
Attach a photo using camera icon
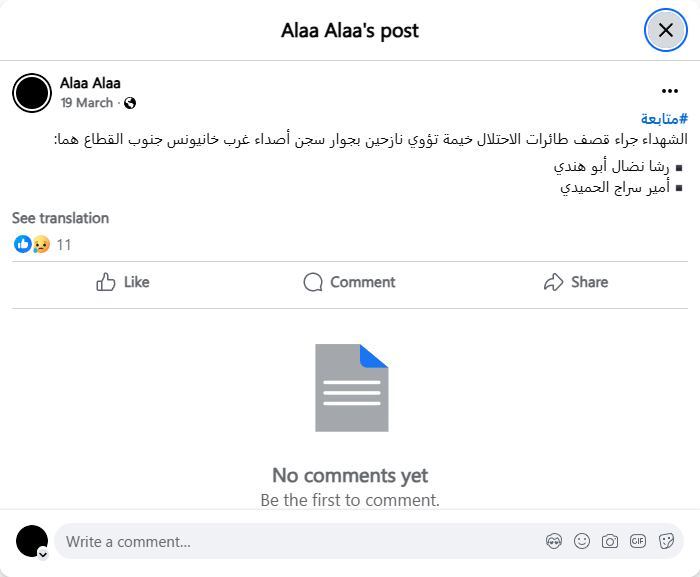610,541
